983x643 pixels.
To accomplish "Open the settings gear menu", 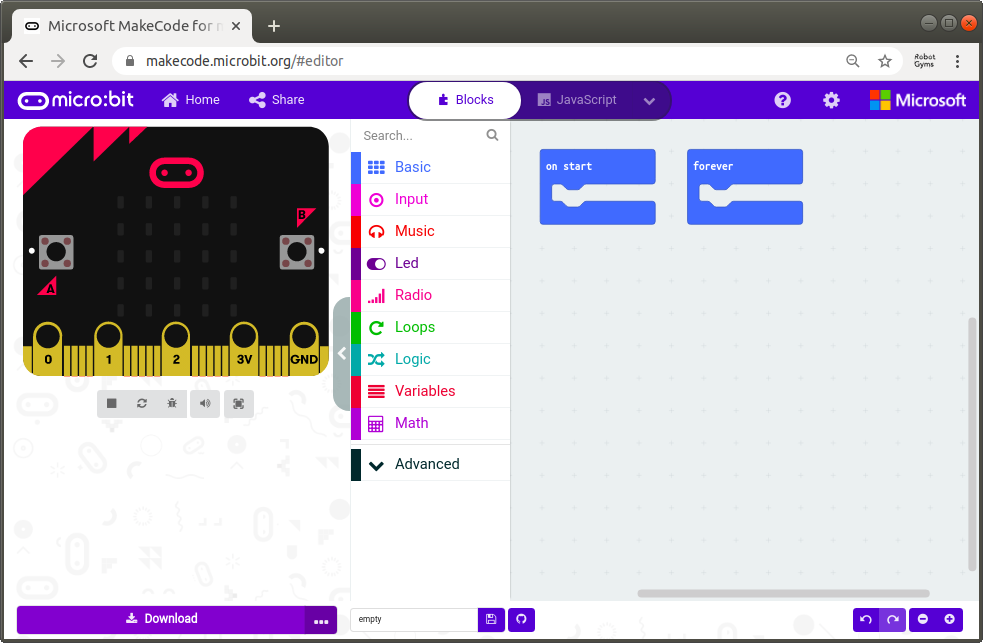I will point(831,100).
